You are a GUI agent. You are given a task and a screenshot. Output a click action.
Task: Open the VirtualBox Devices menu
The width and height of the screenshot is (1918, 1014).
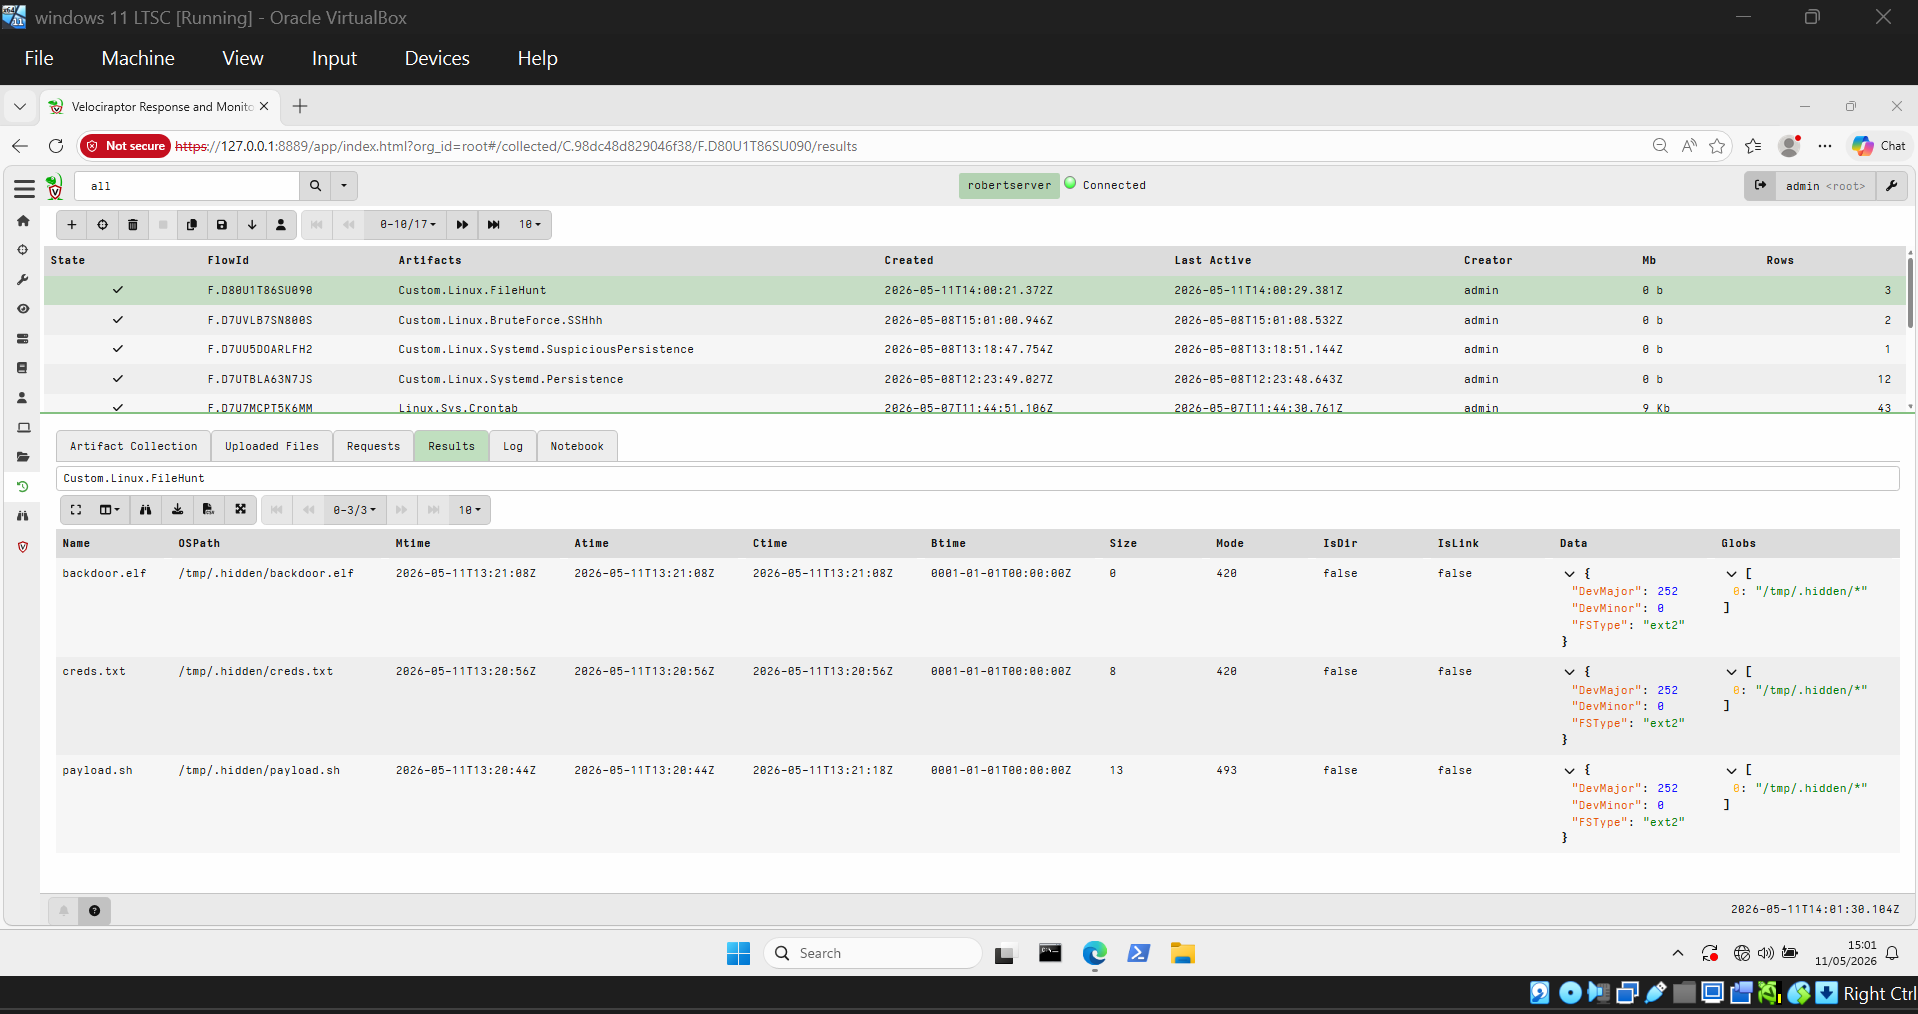[x=437, y=58]
